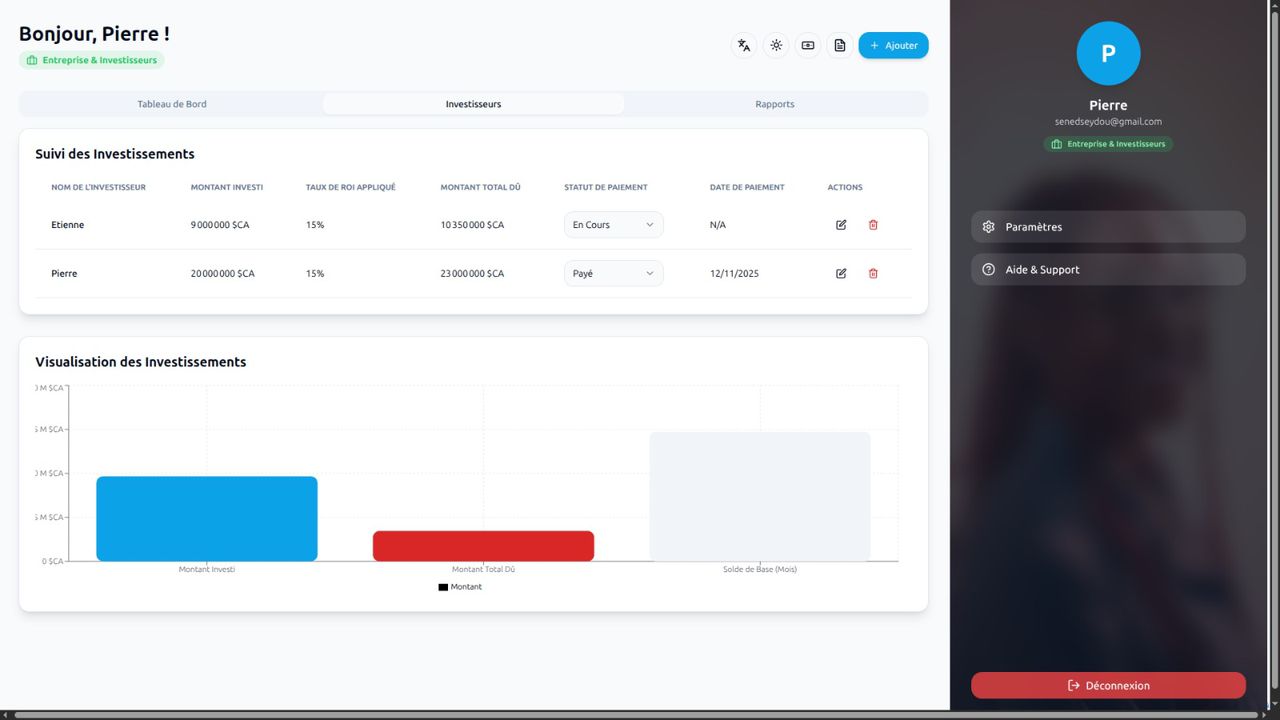This screenshot has width=1280, height=720.
Task: Delete Pierre's investment with trash icon
Action: [873, 273]
